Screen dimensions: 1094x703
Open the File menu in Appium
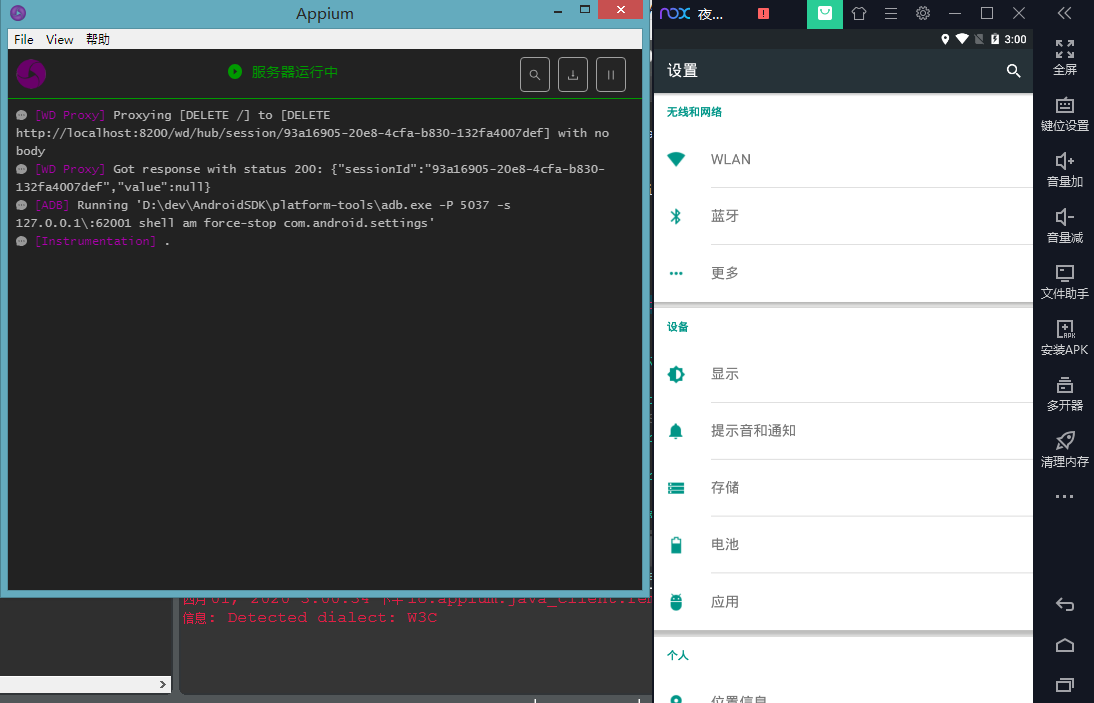click(22, 39)
